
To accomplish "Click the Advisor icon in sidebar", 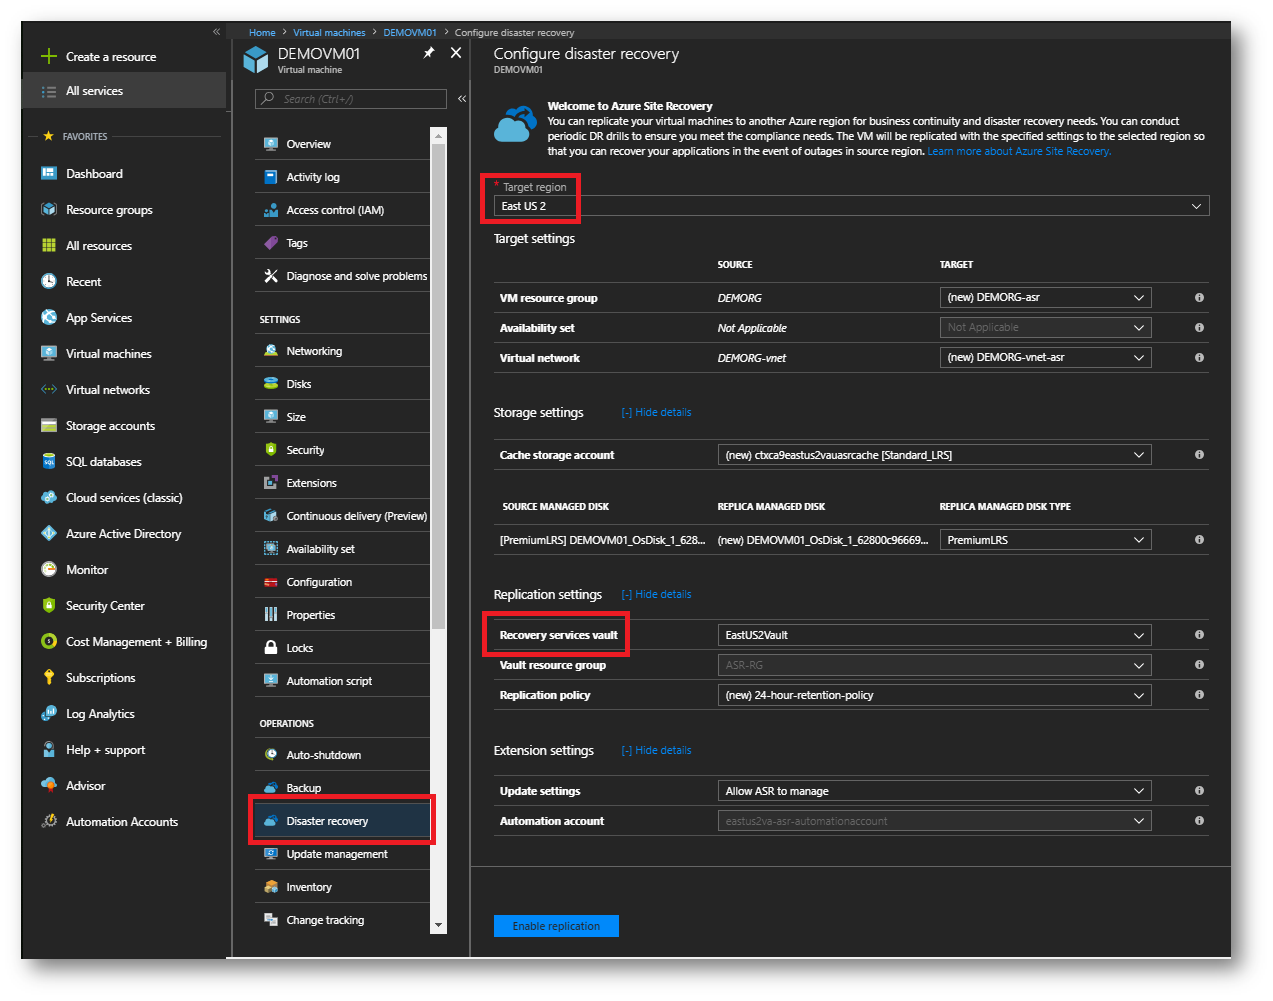I will (x=48, y=785).
